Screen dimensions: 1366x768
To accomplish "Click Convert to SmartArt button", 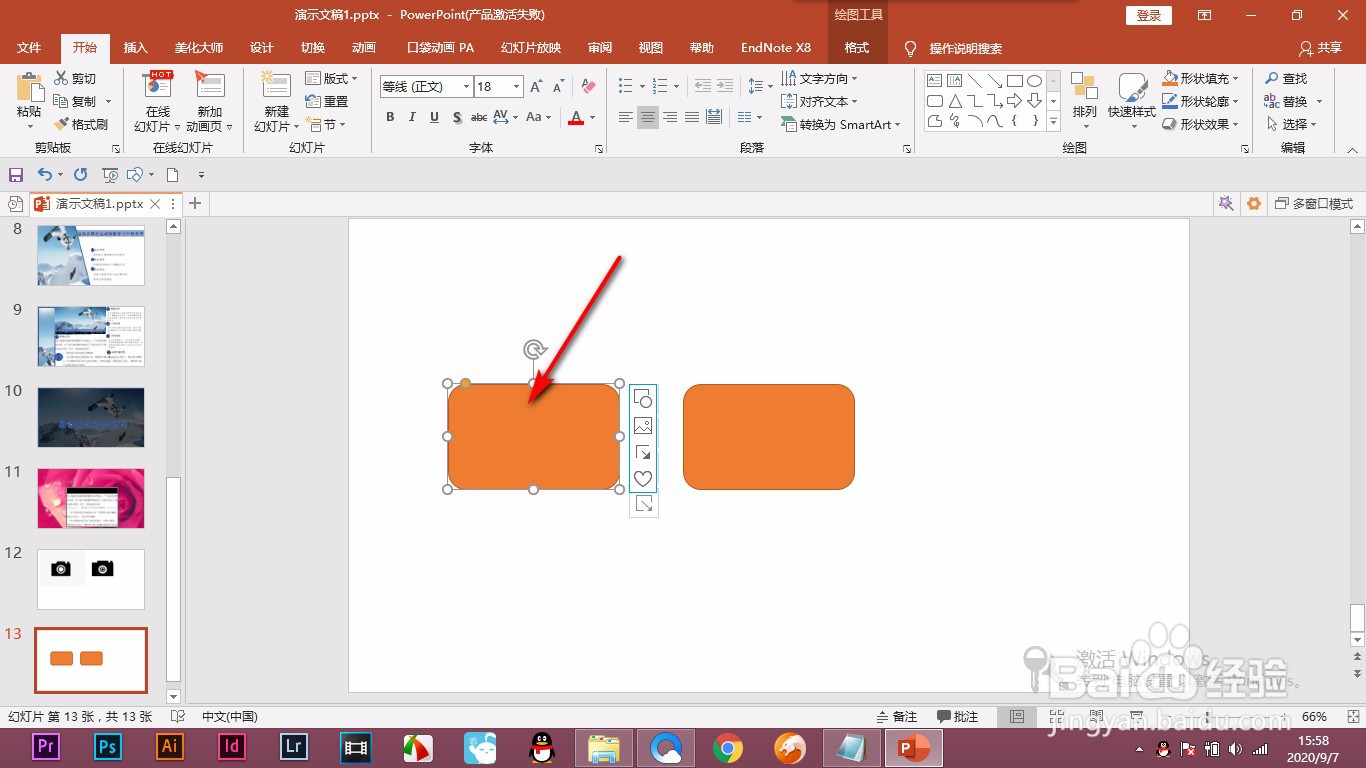I will point(841,124).
